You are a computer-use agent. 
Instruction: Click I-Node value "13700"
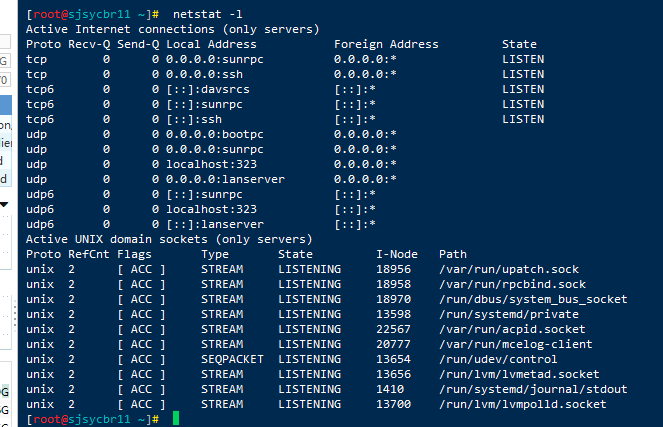point(393,405)
